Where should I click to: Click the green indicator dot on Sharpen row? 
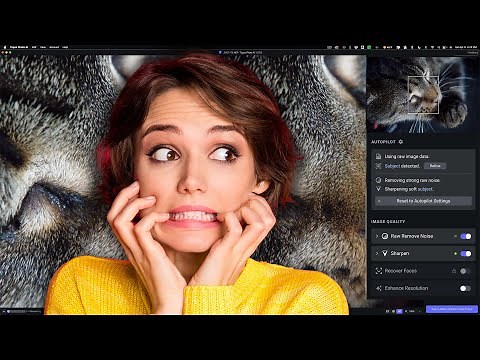tap(455, 254)
